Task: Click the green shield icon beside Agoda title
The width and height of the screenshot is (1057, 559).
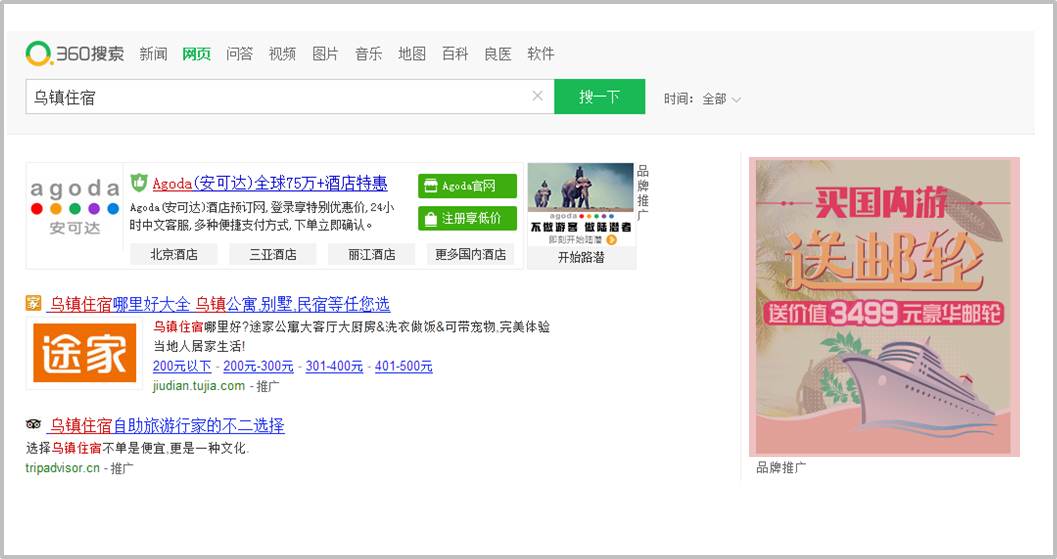Action: click(139, 183)
